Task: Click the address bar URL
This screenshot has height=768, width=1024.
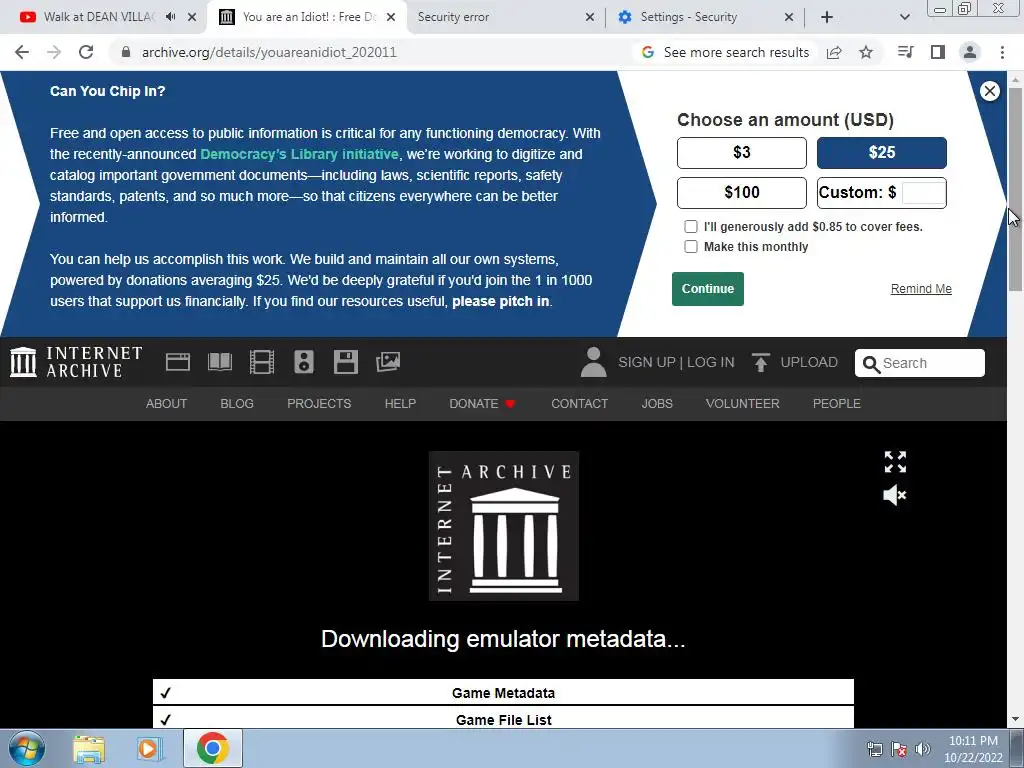Action: 269,52
